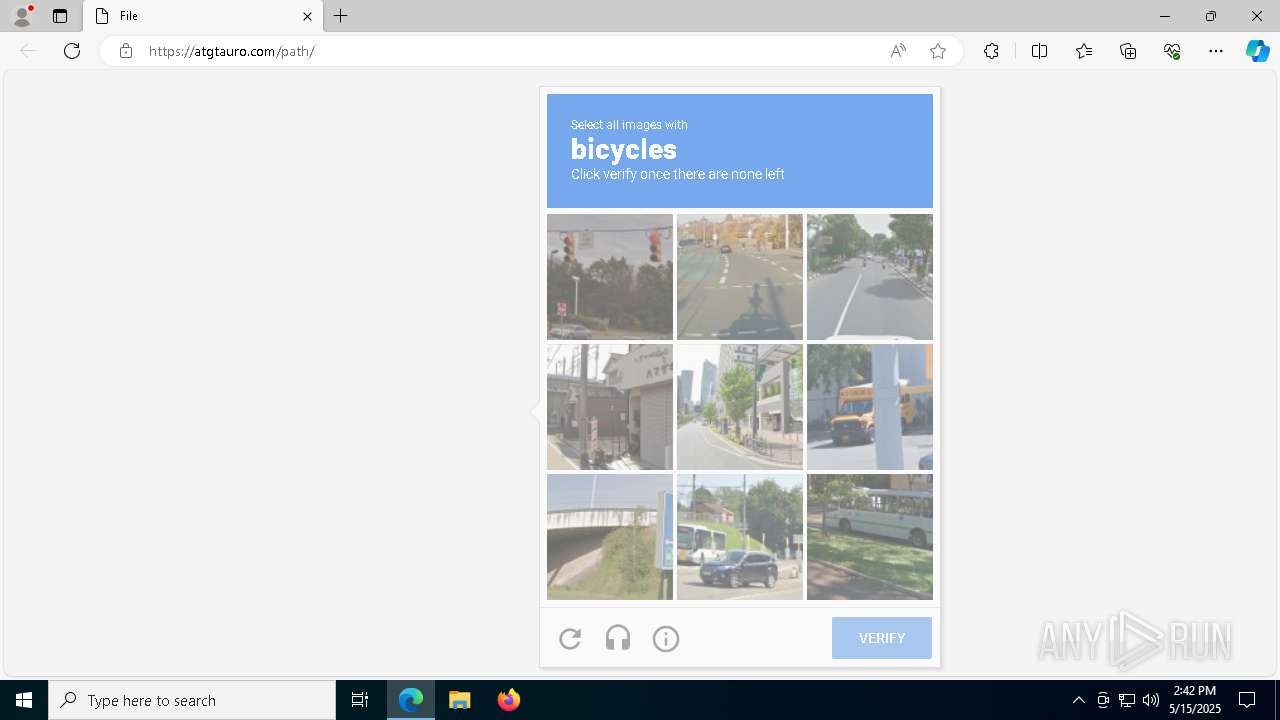Open Collections panel
The image size is (1280, 720).
click(x=1128, y=51)
